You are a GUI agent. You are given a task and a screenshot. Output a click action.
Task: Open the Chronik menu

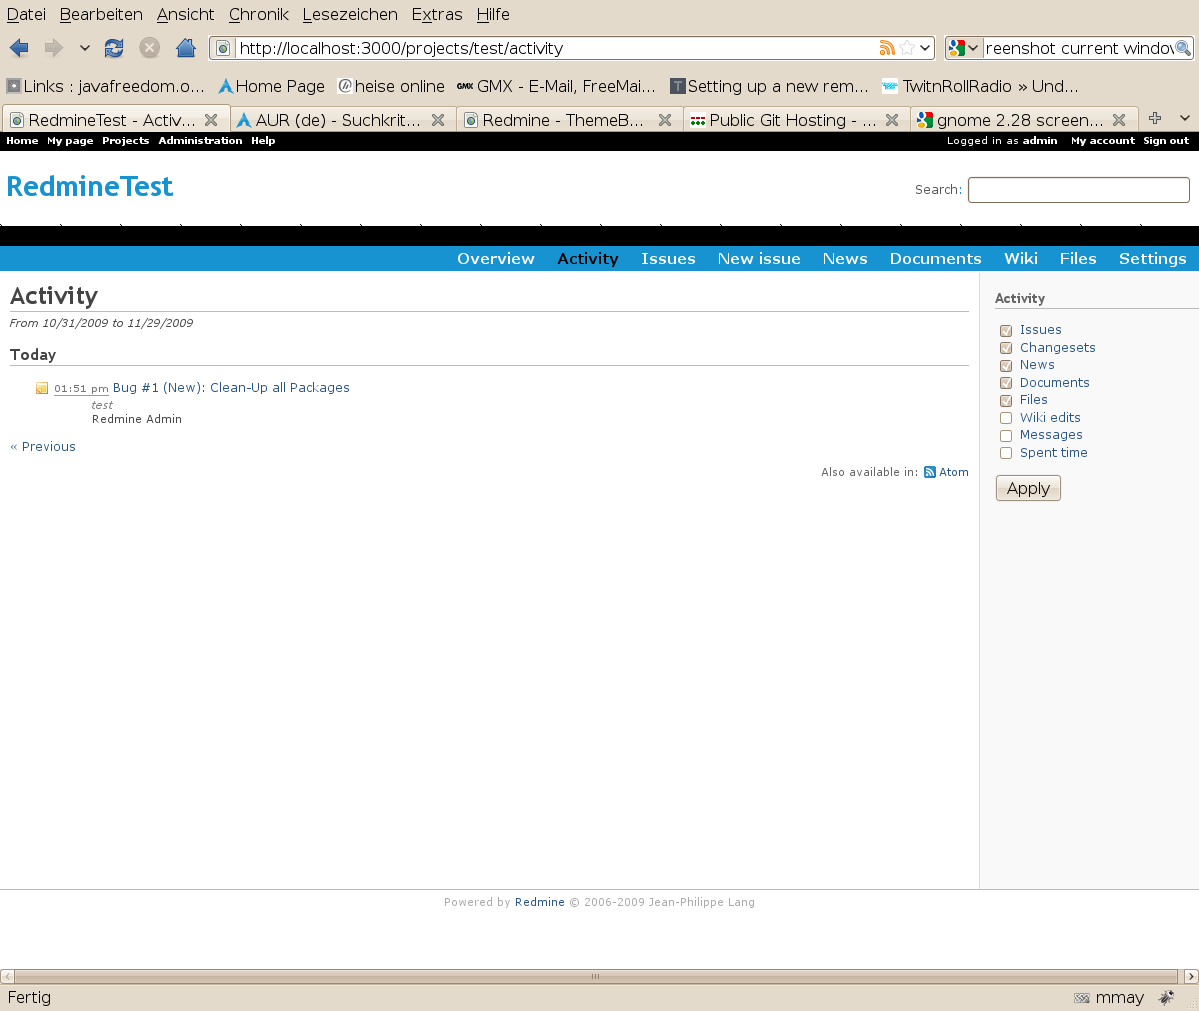258,15
